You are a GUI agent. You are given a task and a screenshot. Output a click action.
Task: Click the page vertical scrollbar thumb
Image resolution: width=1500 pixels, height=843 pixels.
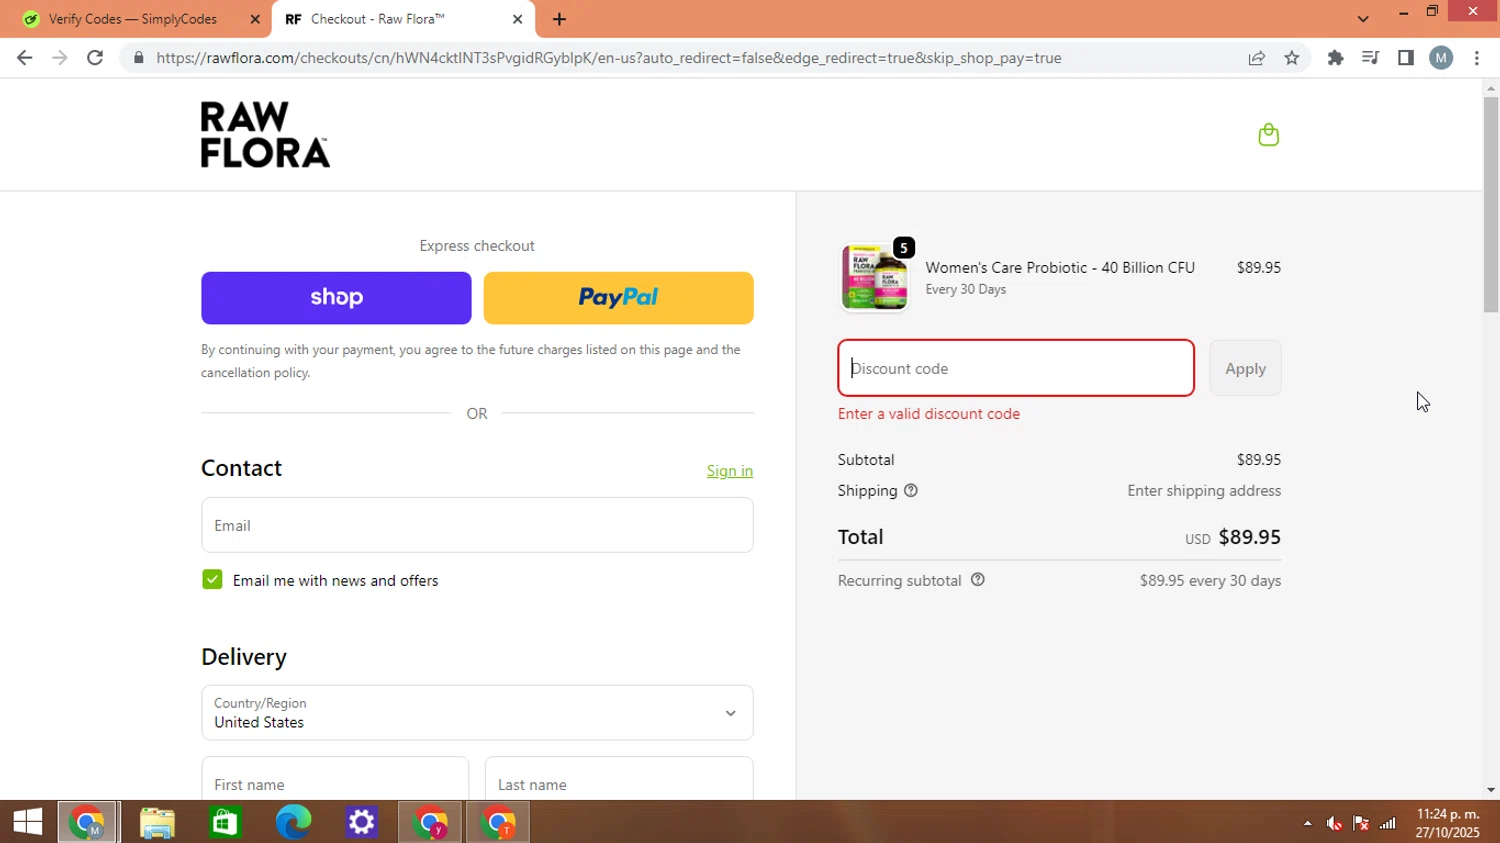click(x=1491, y=205)
